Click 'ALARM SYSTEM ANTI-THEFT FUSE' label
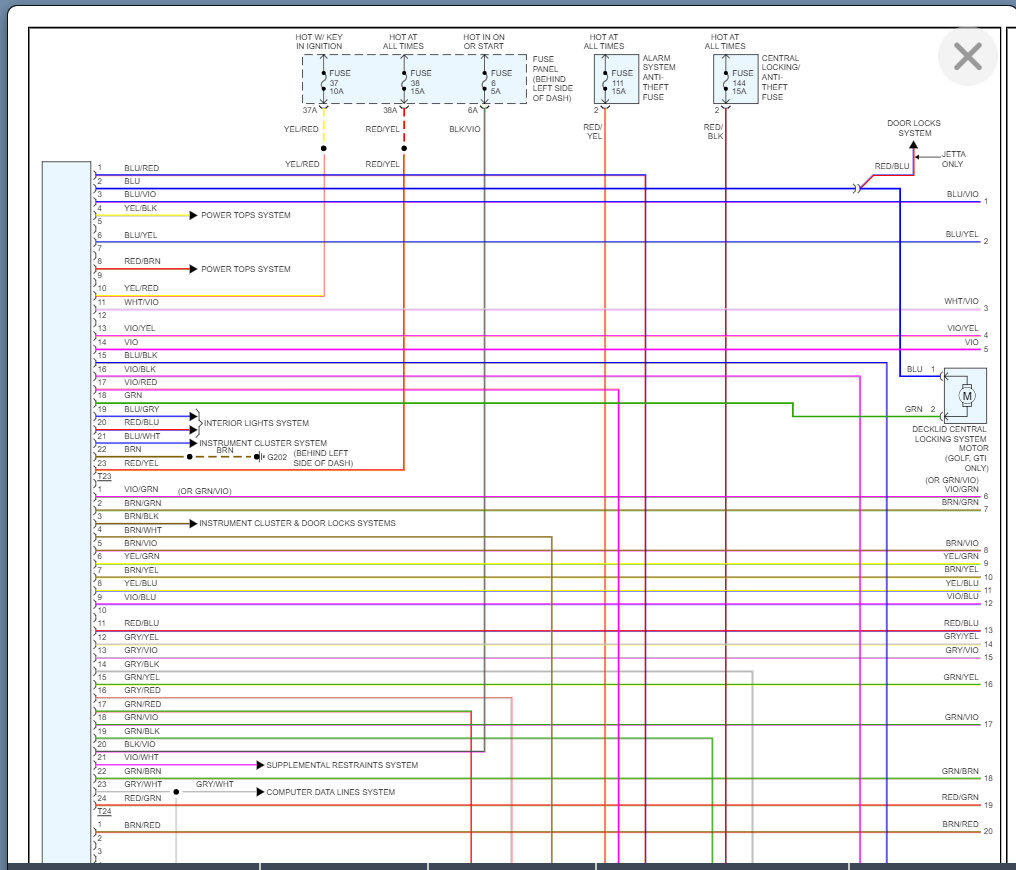The image size is (1016, 870). [659, 77]
